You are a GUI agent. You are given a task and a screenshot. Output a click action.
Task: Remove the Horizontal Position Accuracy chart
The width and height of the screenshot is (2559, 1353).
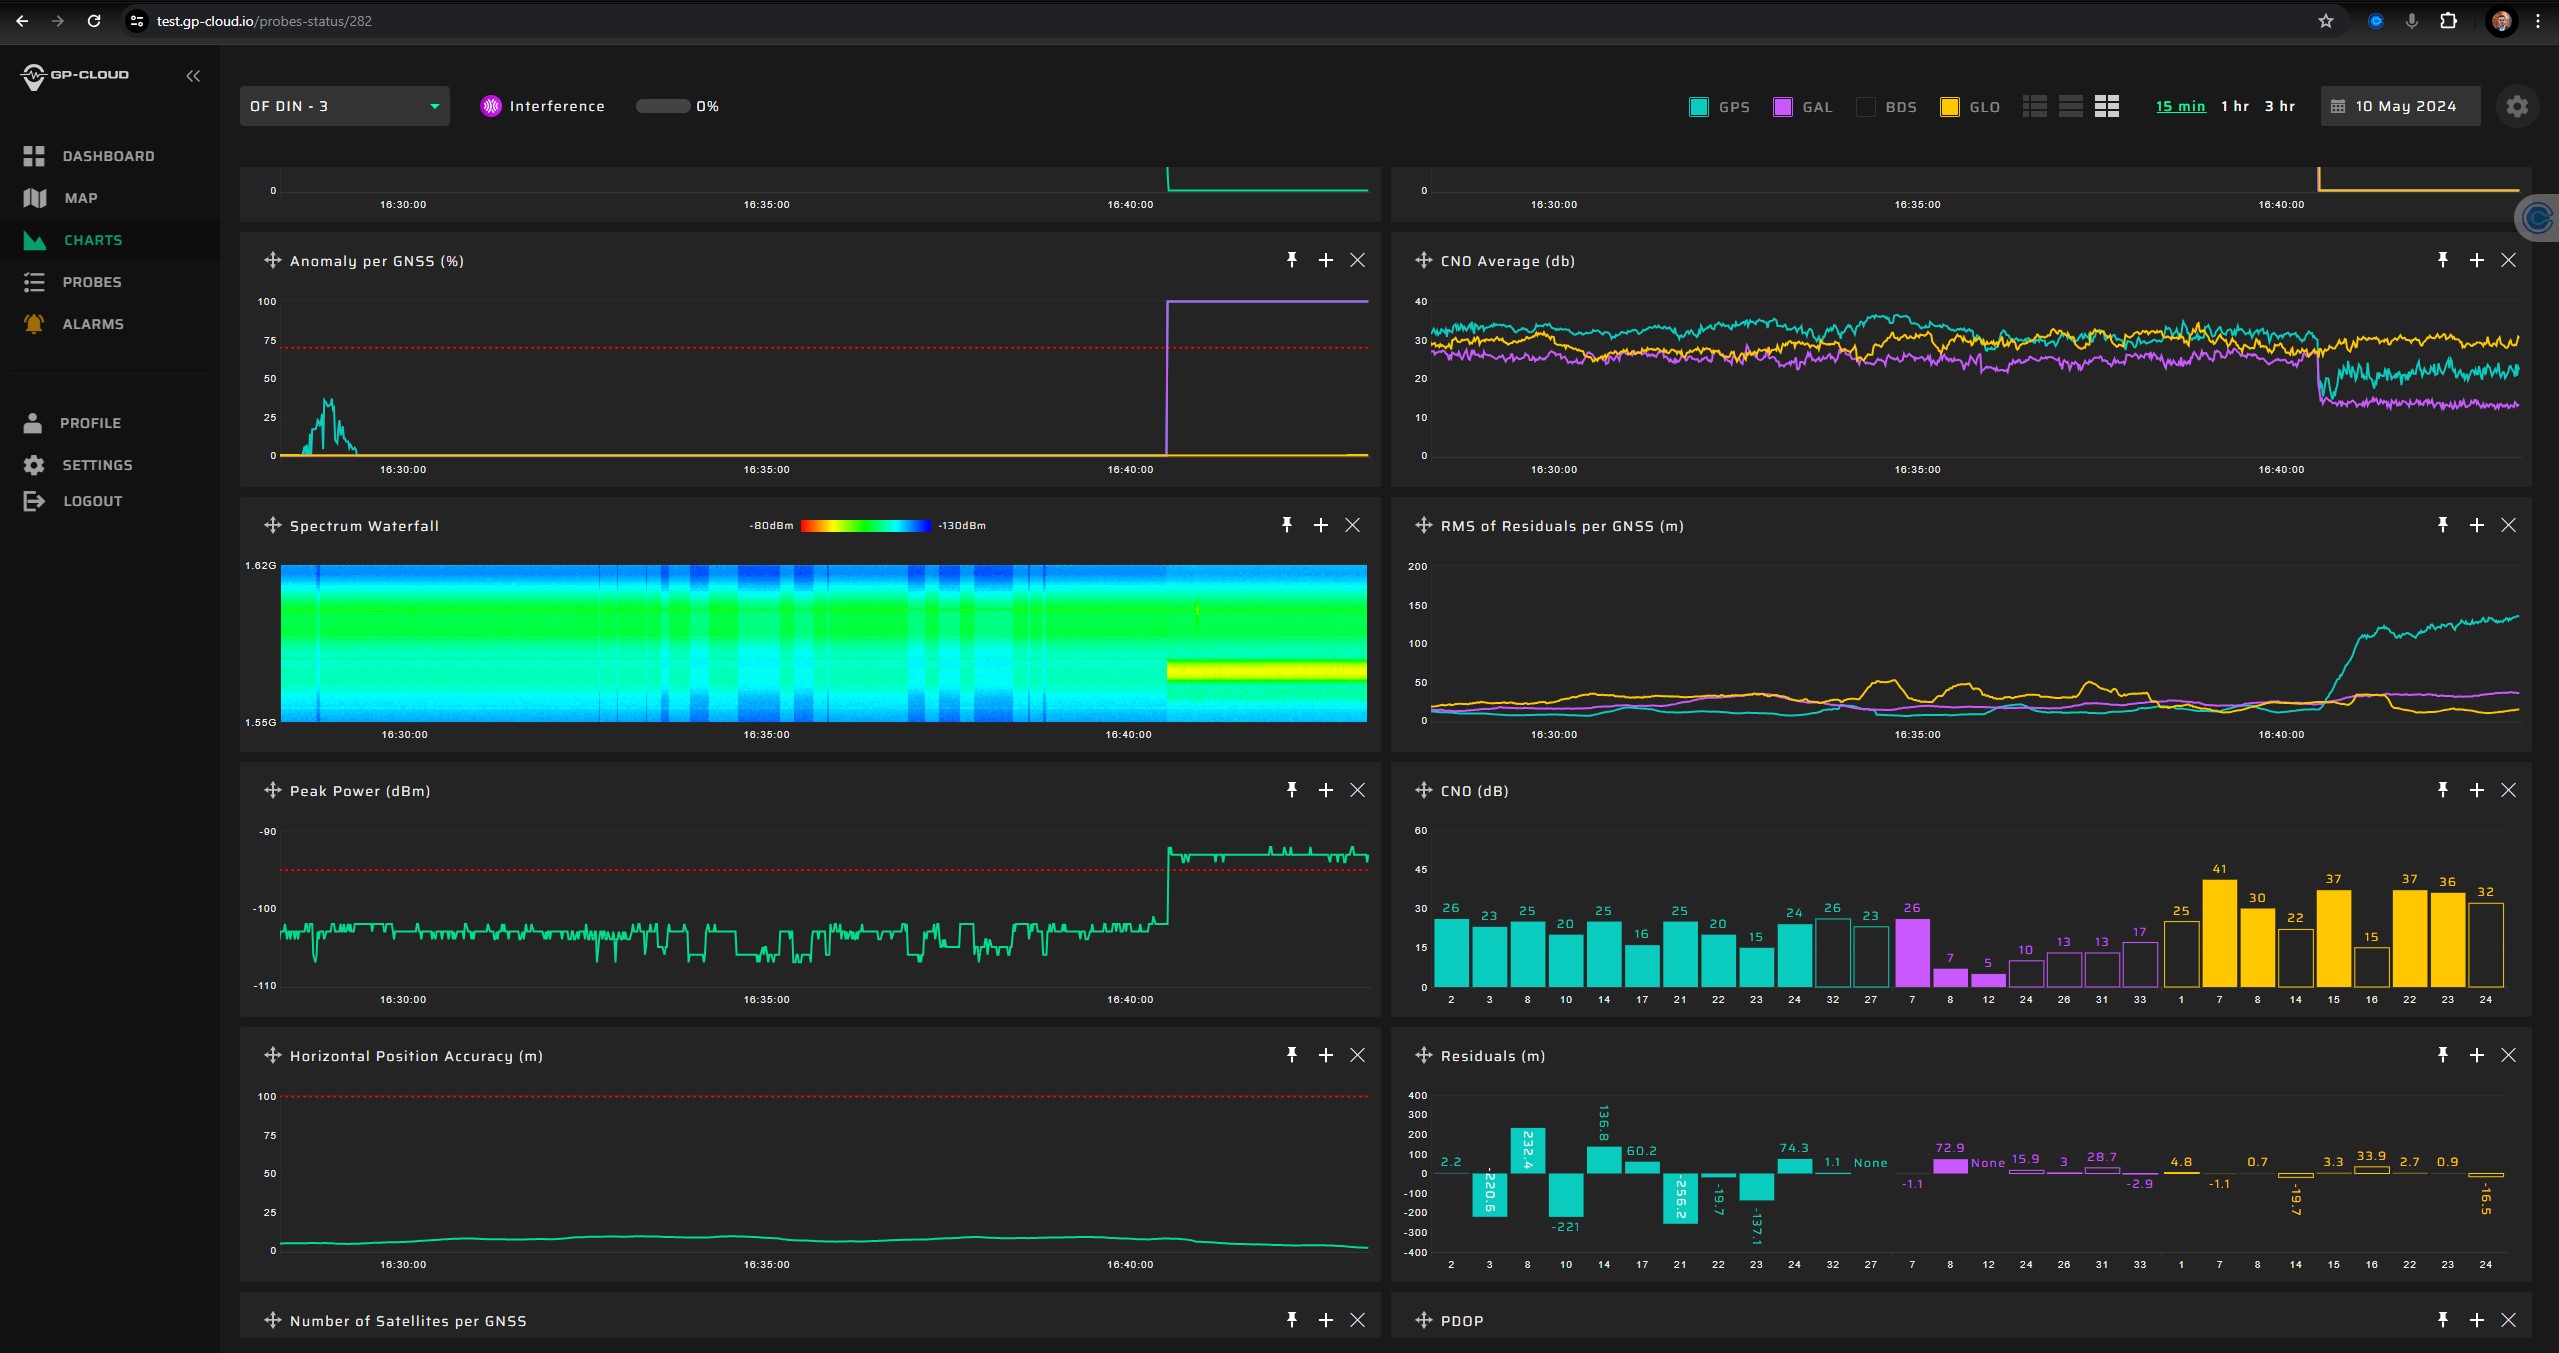click(x=1357, y=1055)
